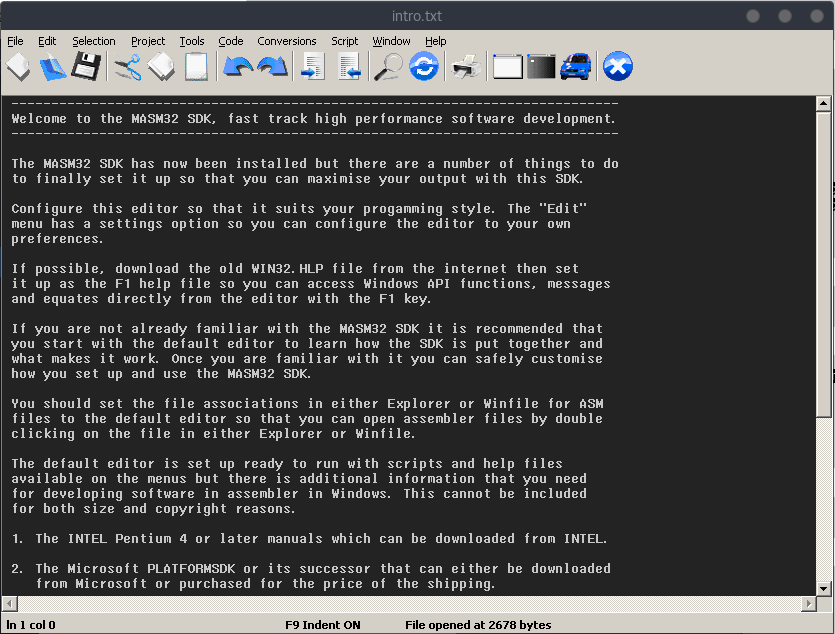Click the New file toolbar icon
The height and width of the screenshot is (634, 835).
tap(18, 67)
